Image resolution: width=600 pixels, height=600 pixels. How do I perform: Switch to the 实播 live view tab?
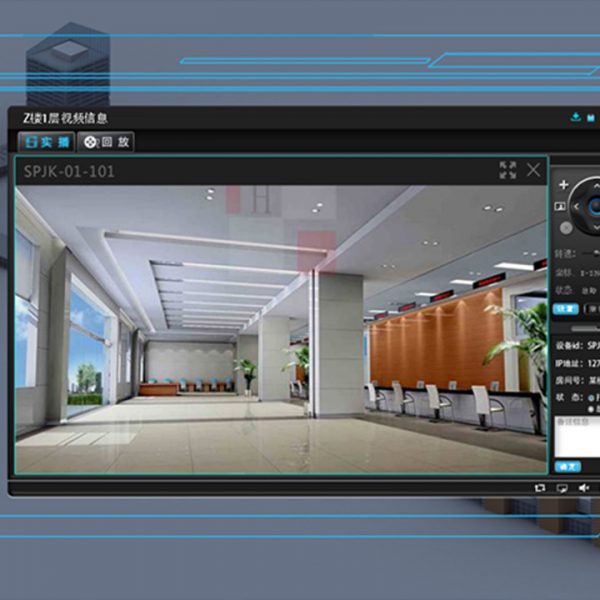pos(46,143)
